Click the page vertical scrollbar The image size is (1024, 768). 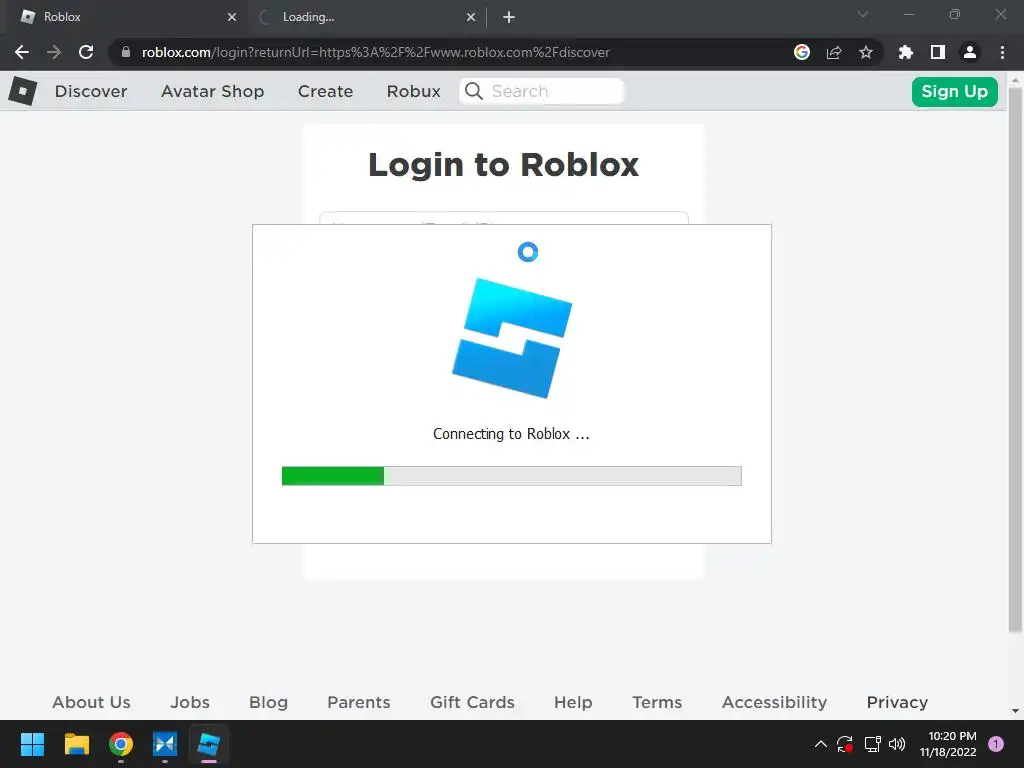pos(1015,360)
